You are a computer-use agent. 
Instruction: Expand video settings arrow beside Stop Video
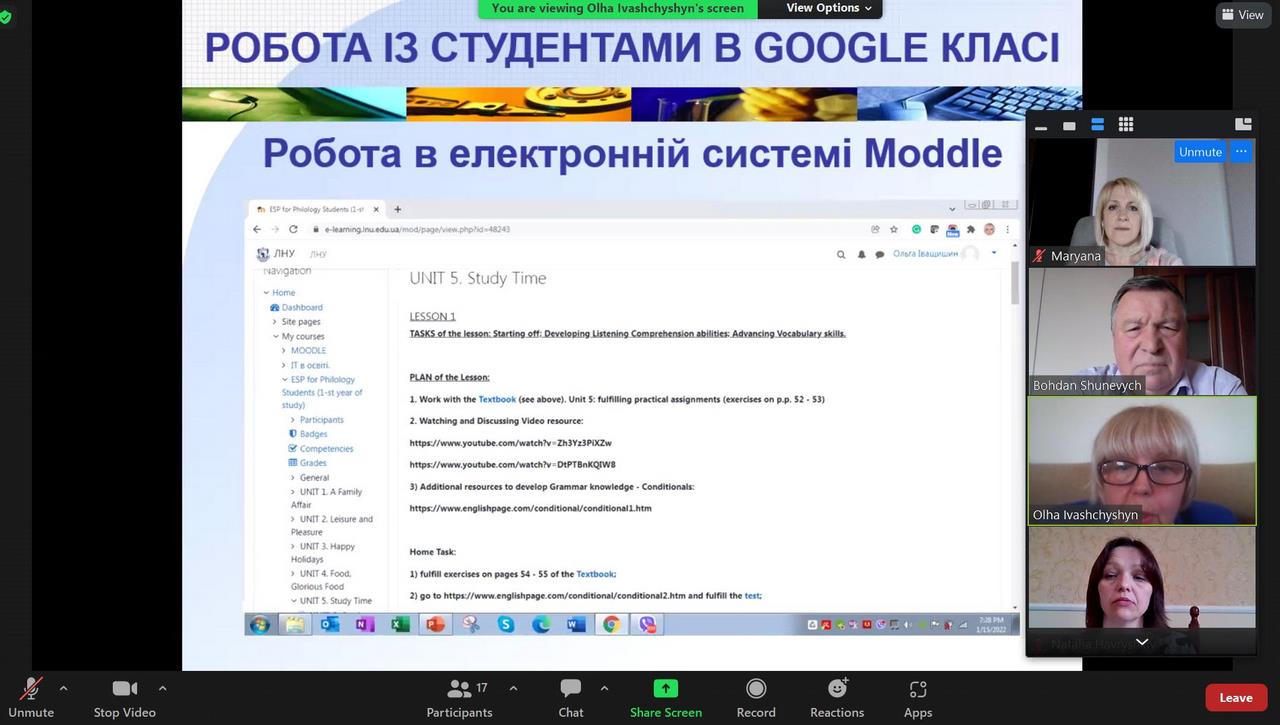tap(162, 688)
